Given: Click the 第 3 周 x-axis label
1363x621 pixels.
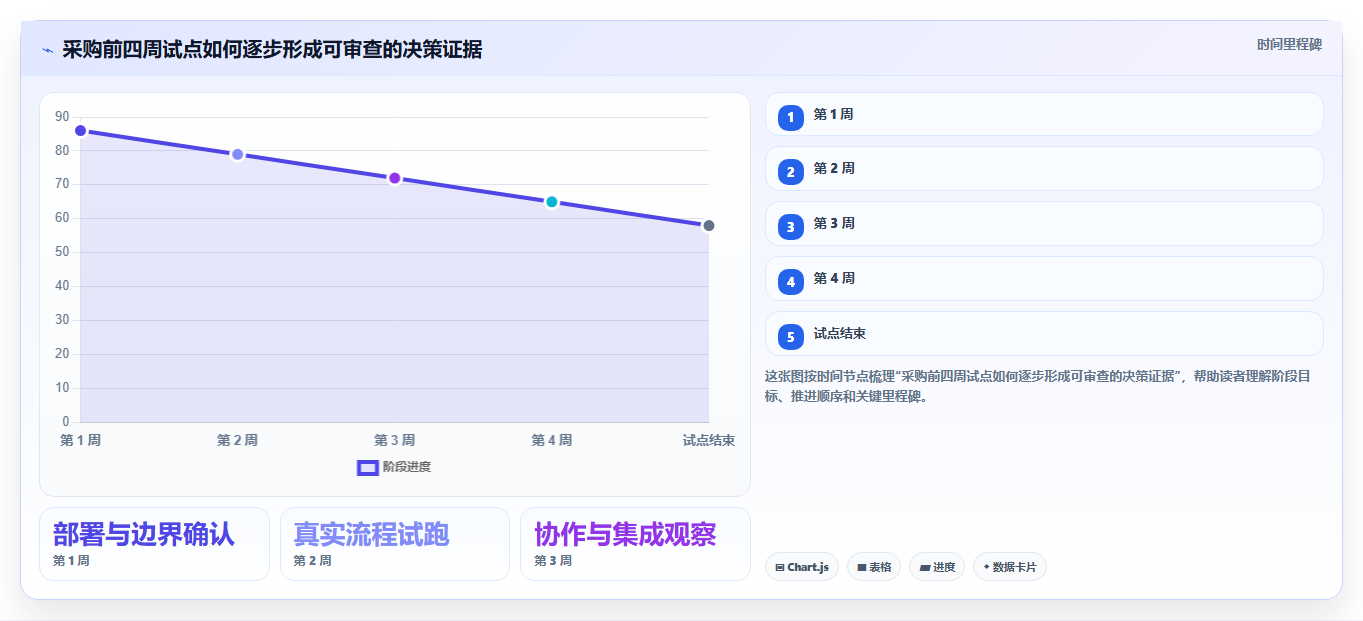Looking at the screenshot, I should (394, 440).
